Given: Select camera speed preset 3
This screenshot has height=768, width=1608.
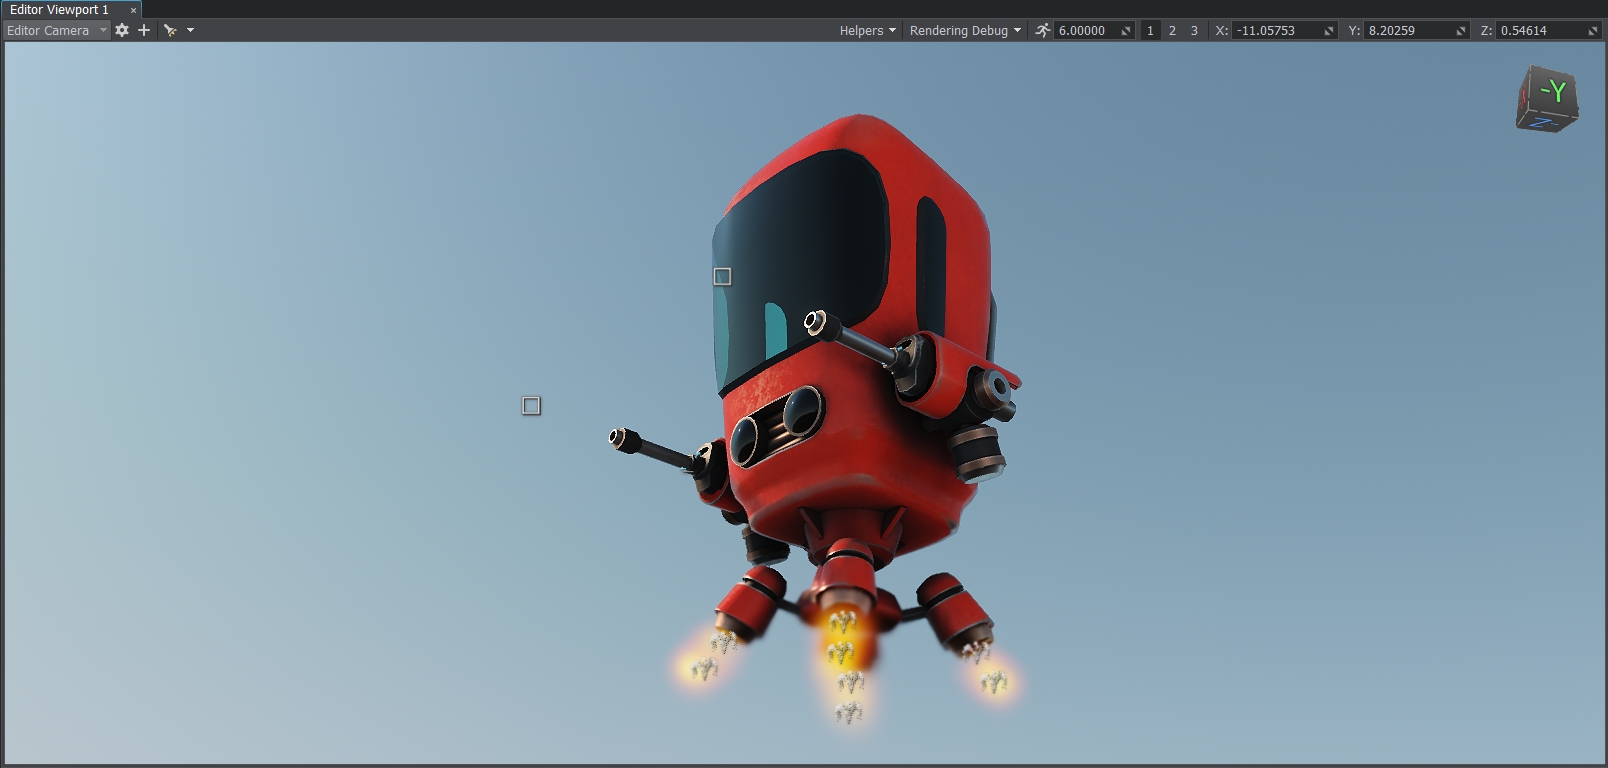Looking at the screenshot, I should (1194, 30).
